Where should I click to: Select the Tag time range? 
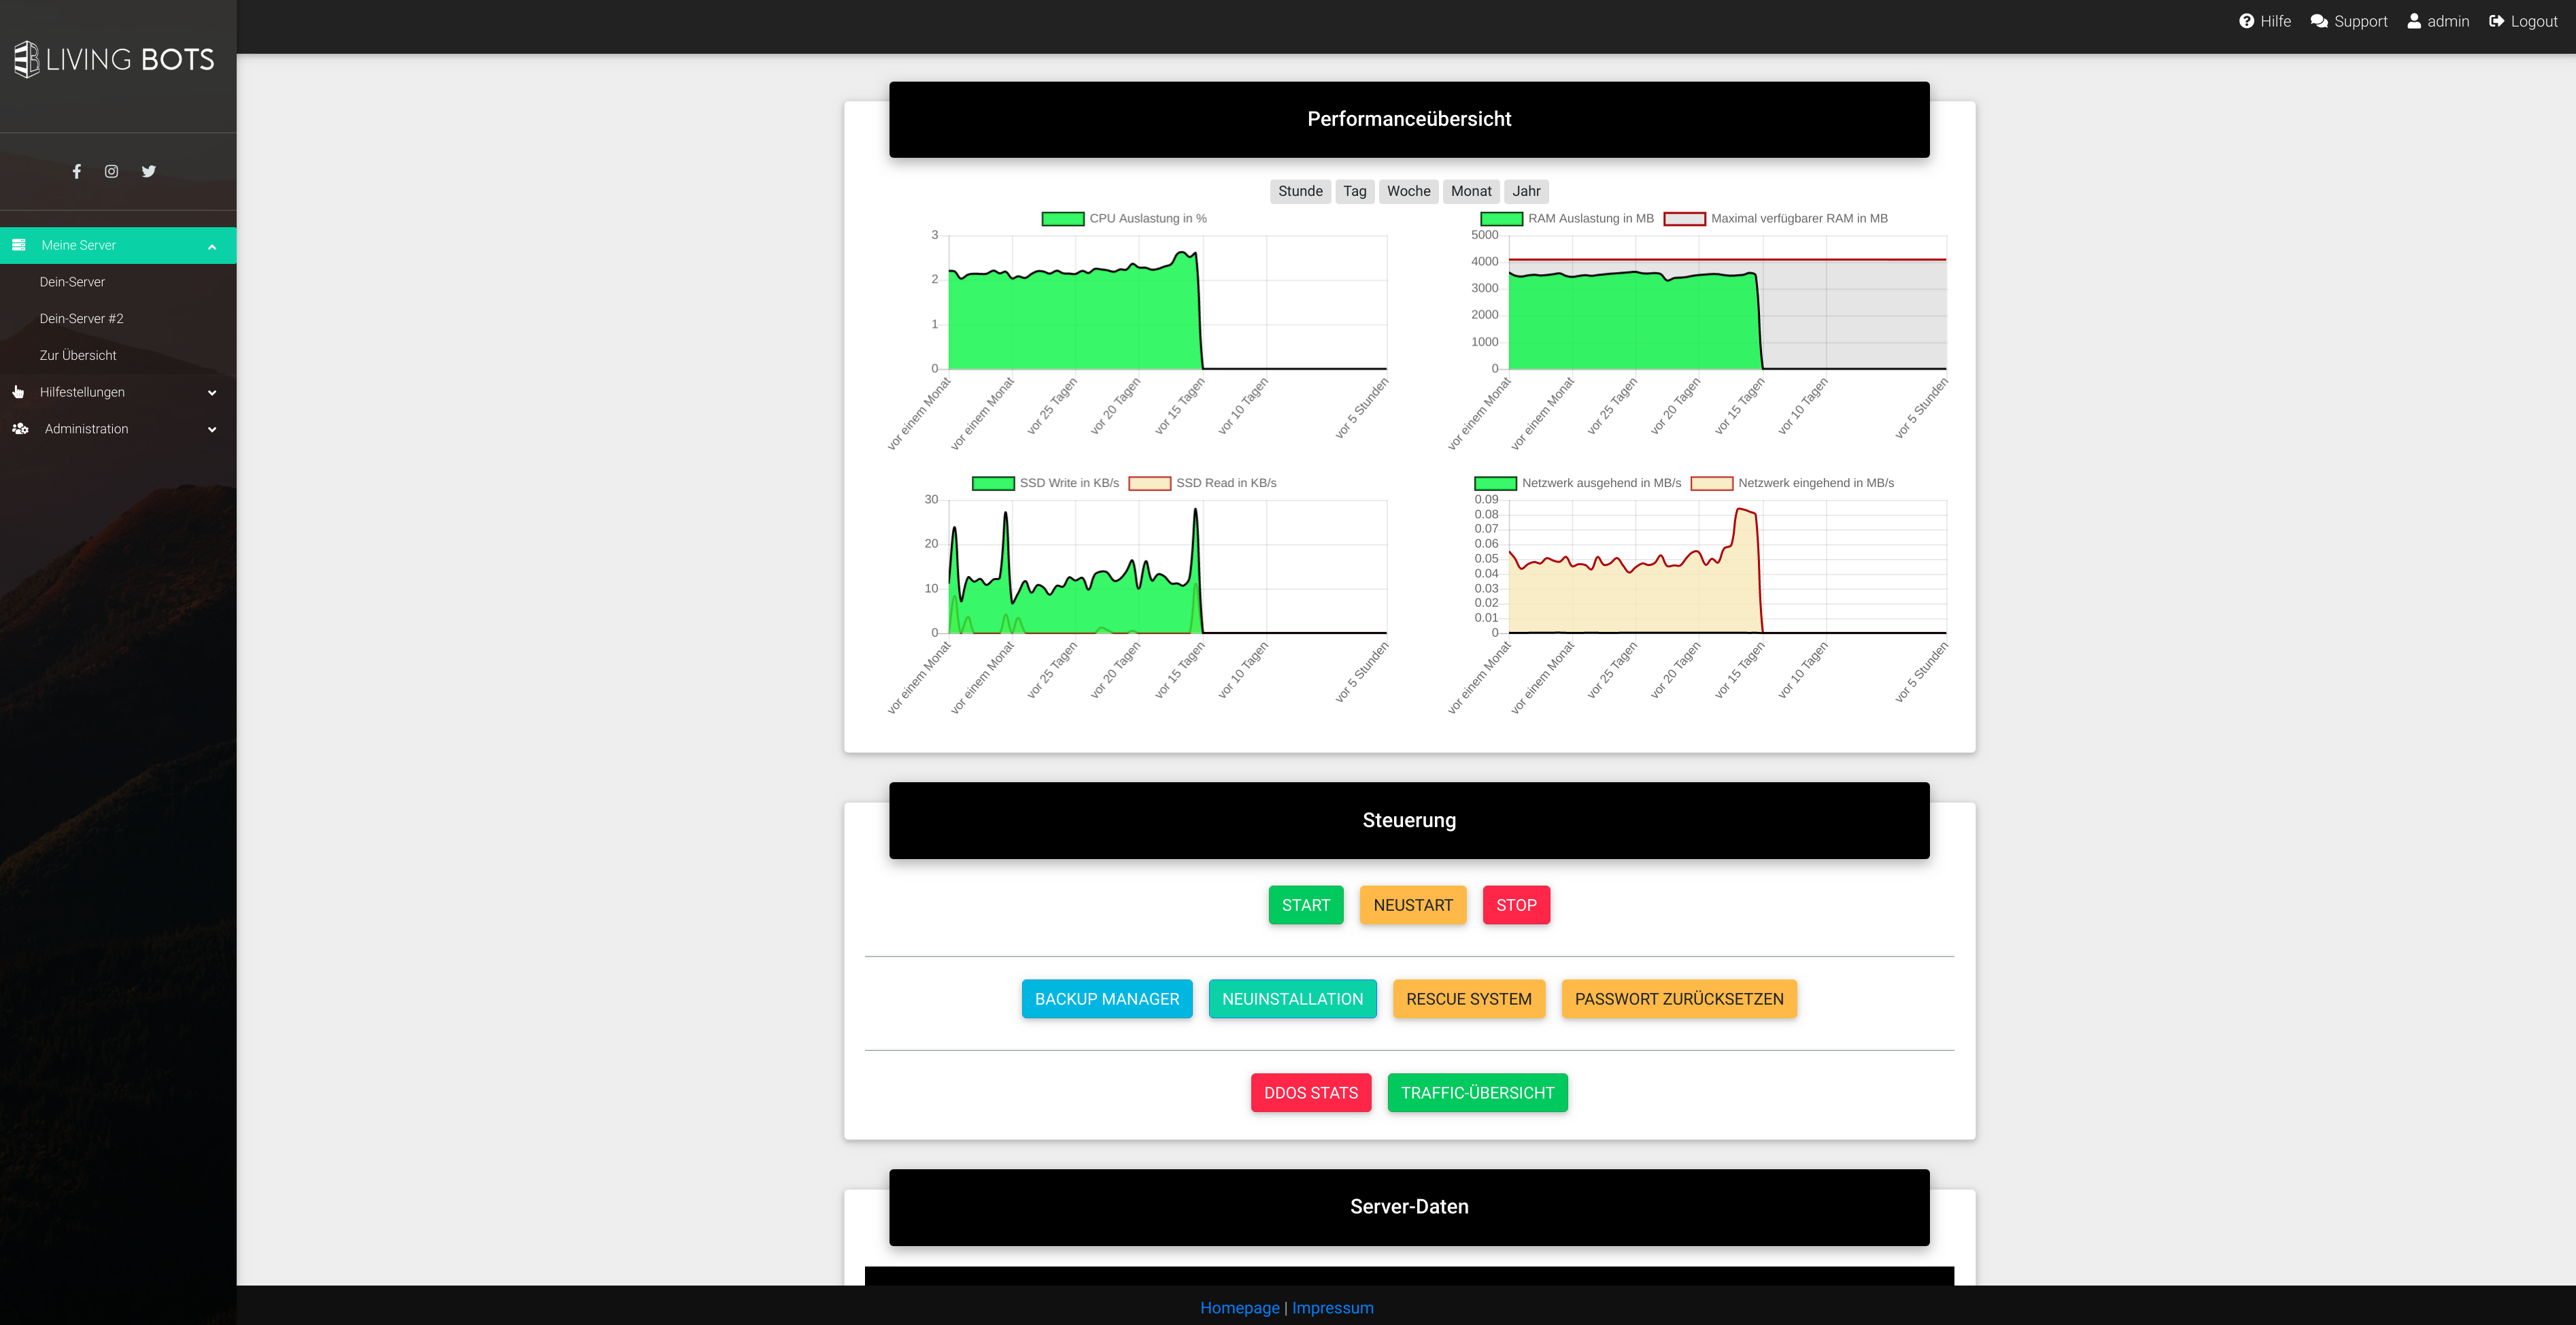(1354, 191)
